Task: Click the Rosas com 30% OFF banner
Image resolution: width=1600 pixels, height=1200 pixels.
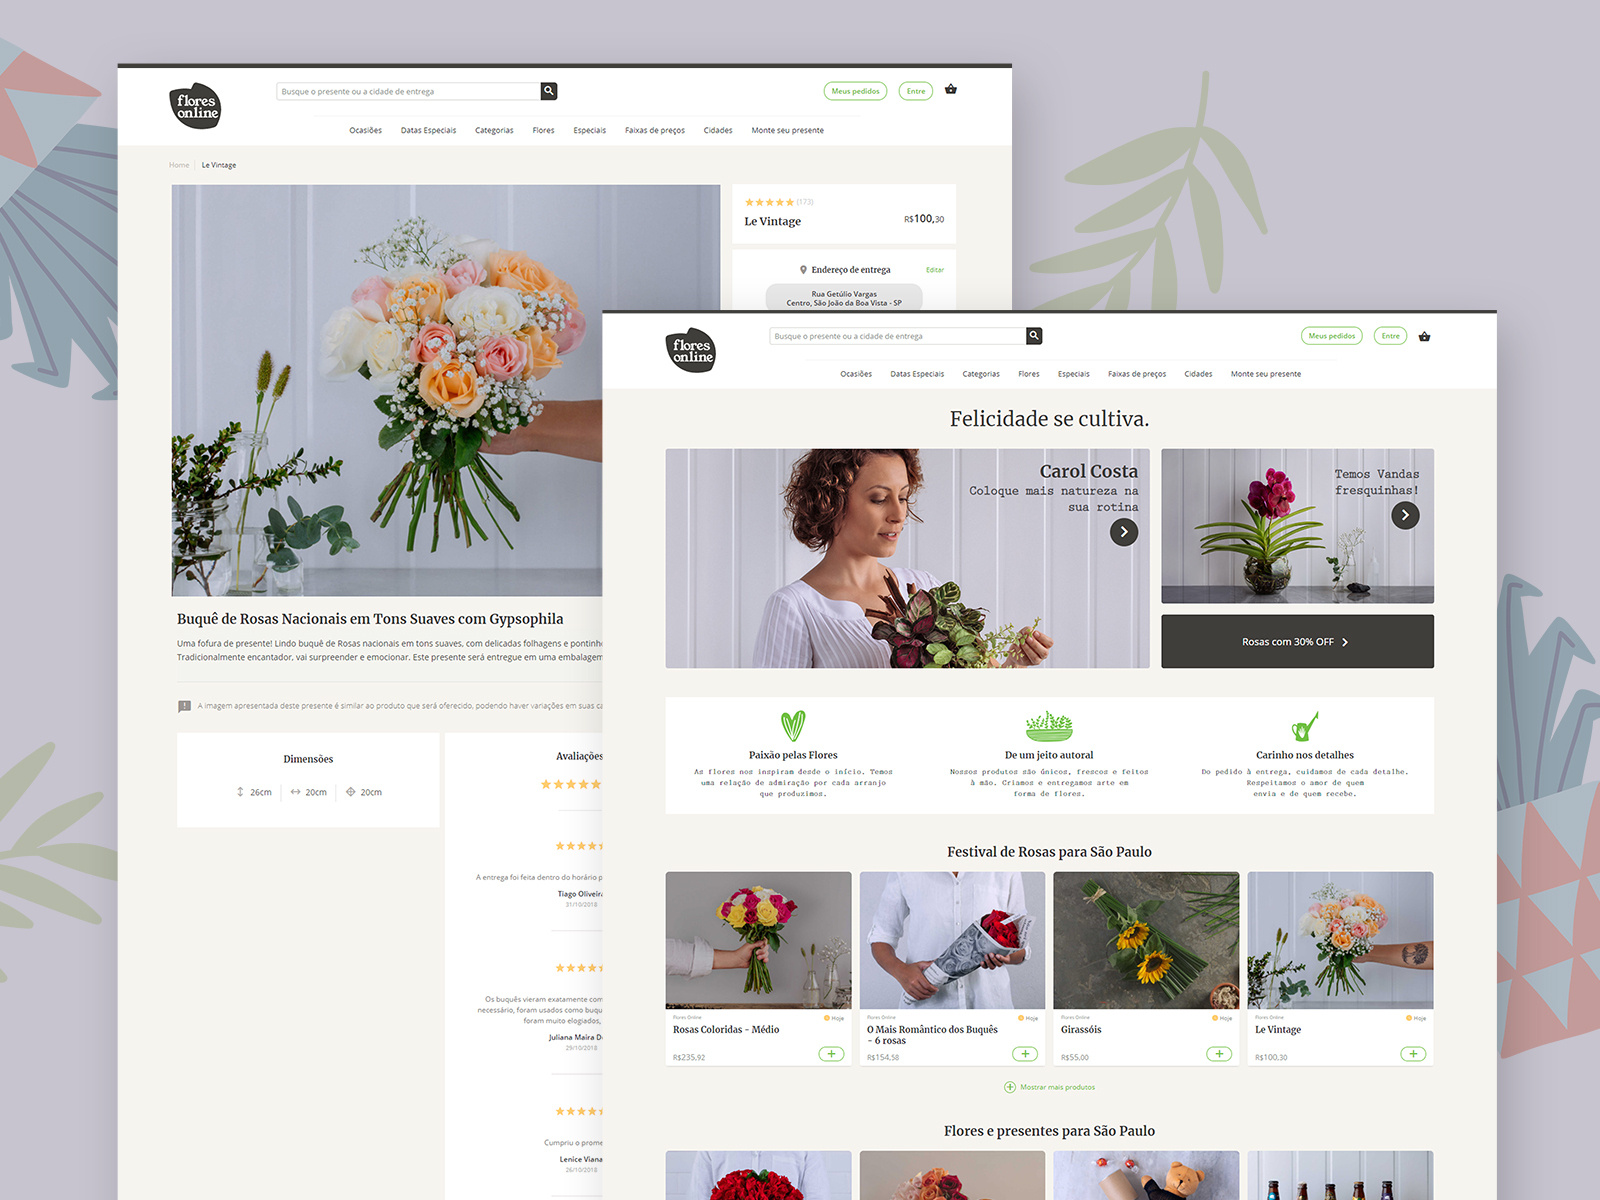Action: click(1297, 641)
